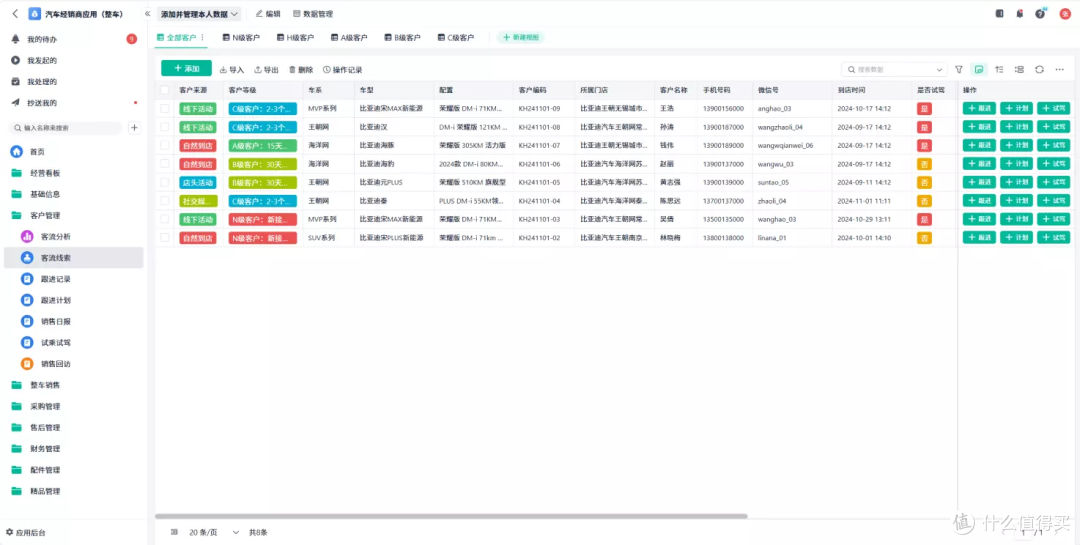Click the 删除 trash icon button
The height and width of the screenshot is (545, 1080).
(x=301, y=70)
